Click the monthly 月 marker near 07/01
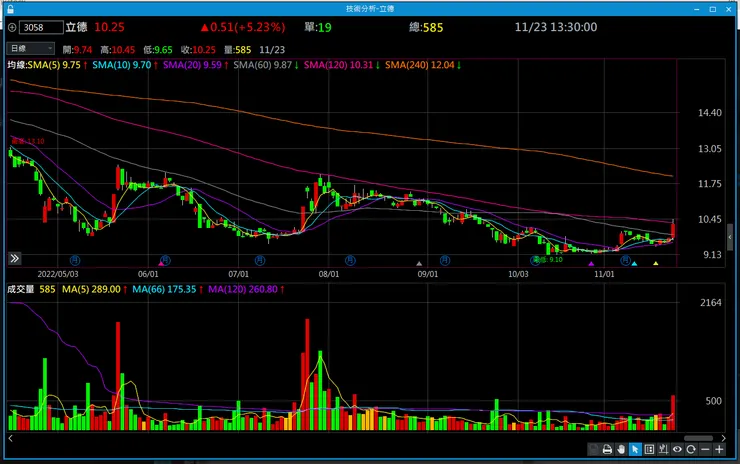740x464 pixels. click(260, 260)
